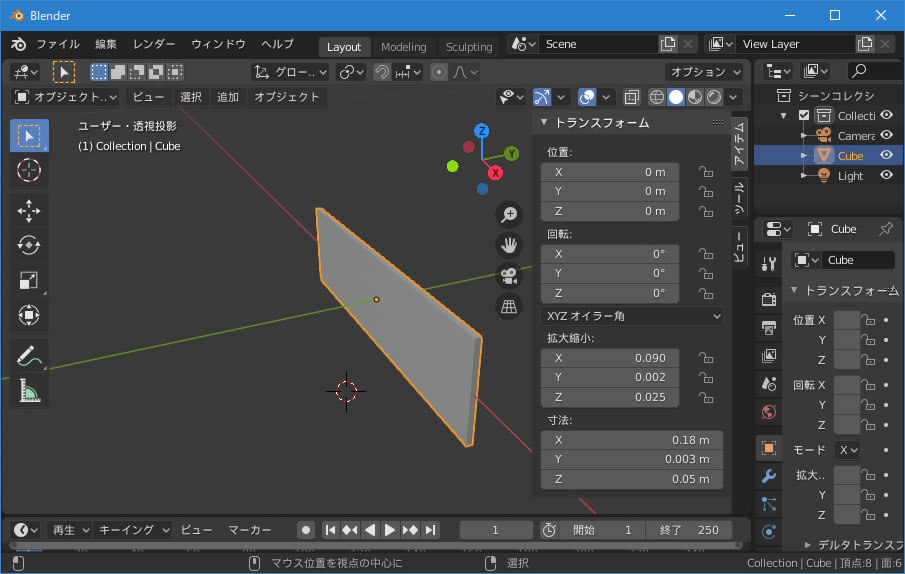Select the Measure tool

click(x=29, y=391)
